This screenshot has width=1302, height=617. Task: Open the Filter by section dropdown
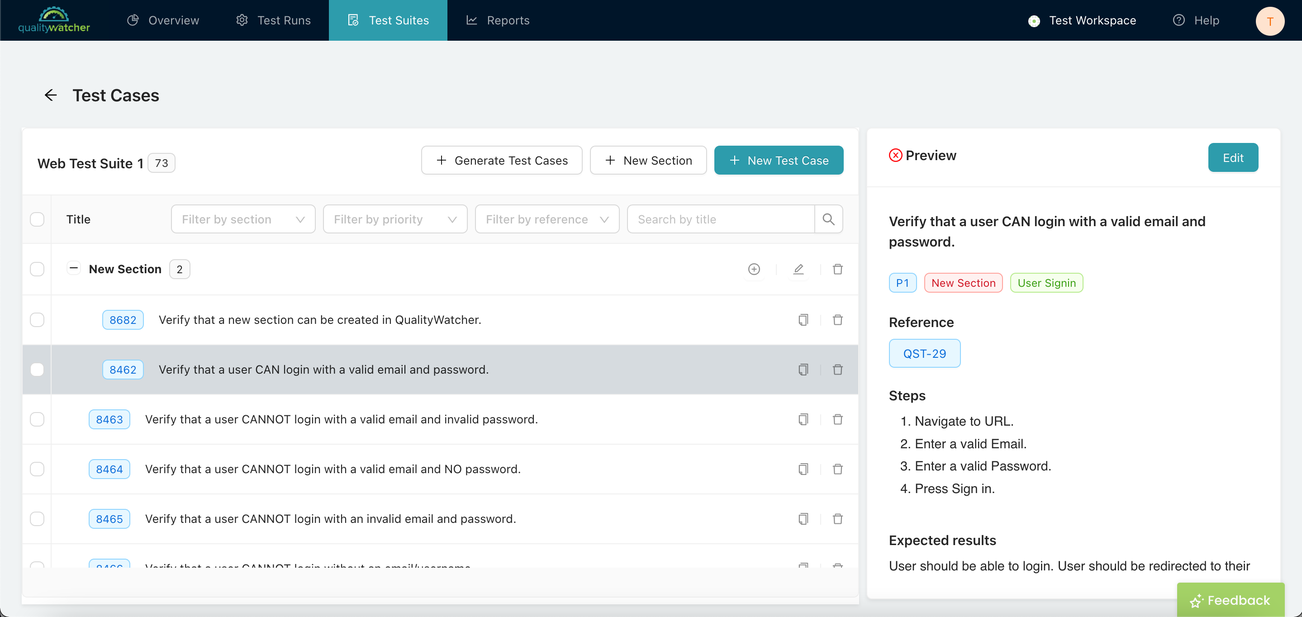(x=243, y=219)
